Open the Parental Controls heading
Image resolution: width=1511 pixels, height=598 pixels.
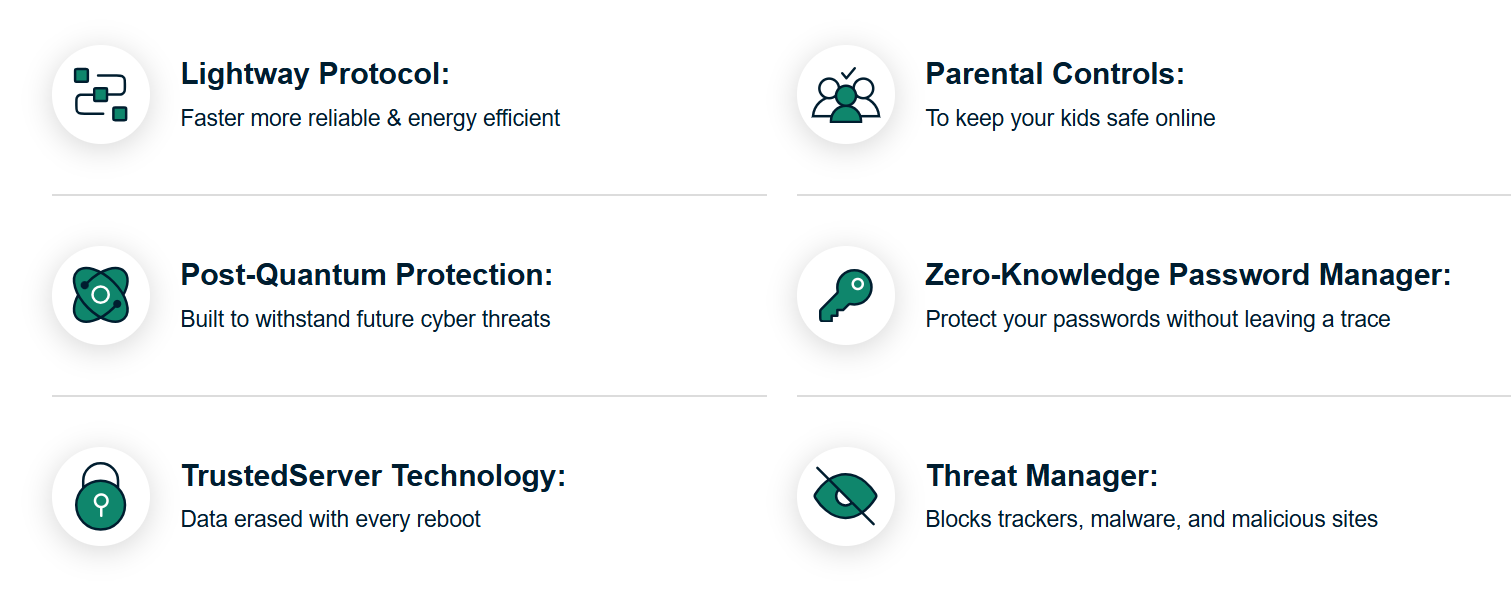pos(1054,74)
